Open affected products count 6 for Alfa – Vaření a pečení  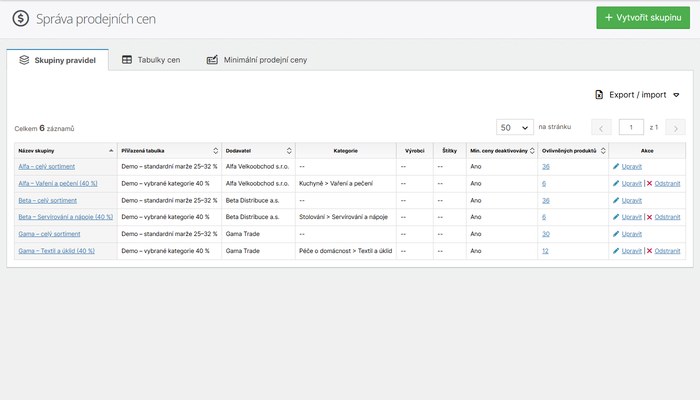point(544,183)
